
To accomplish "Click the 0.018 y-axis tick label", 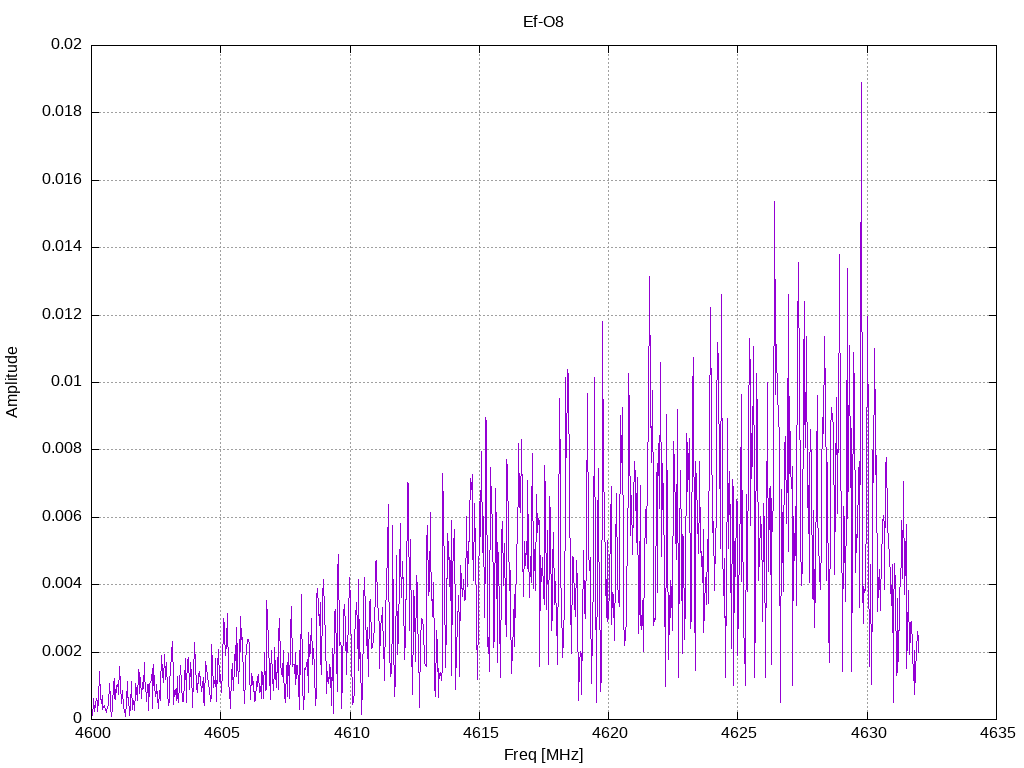I will click(62, 112).
